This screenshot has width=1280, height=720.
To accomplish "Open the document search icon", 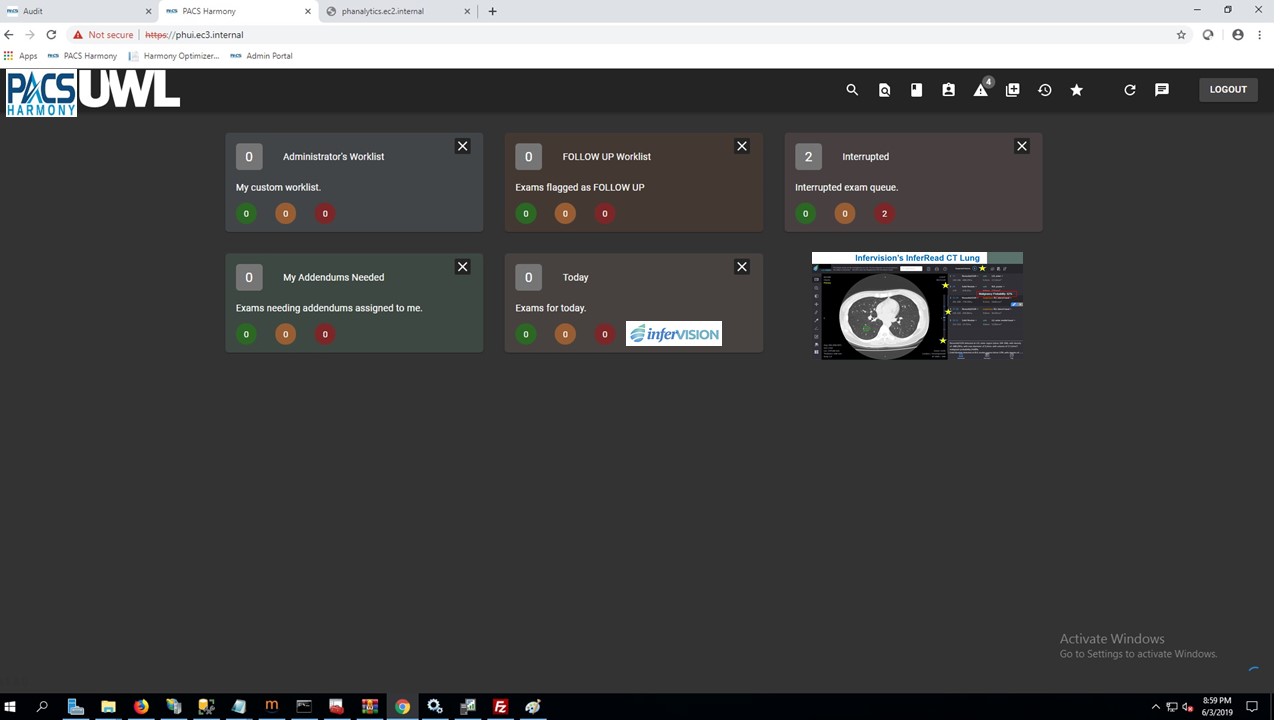I will click(x=884, y=90).
